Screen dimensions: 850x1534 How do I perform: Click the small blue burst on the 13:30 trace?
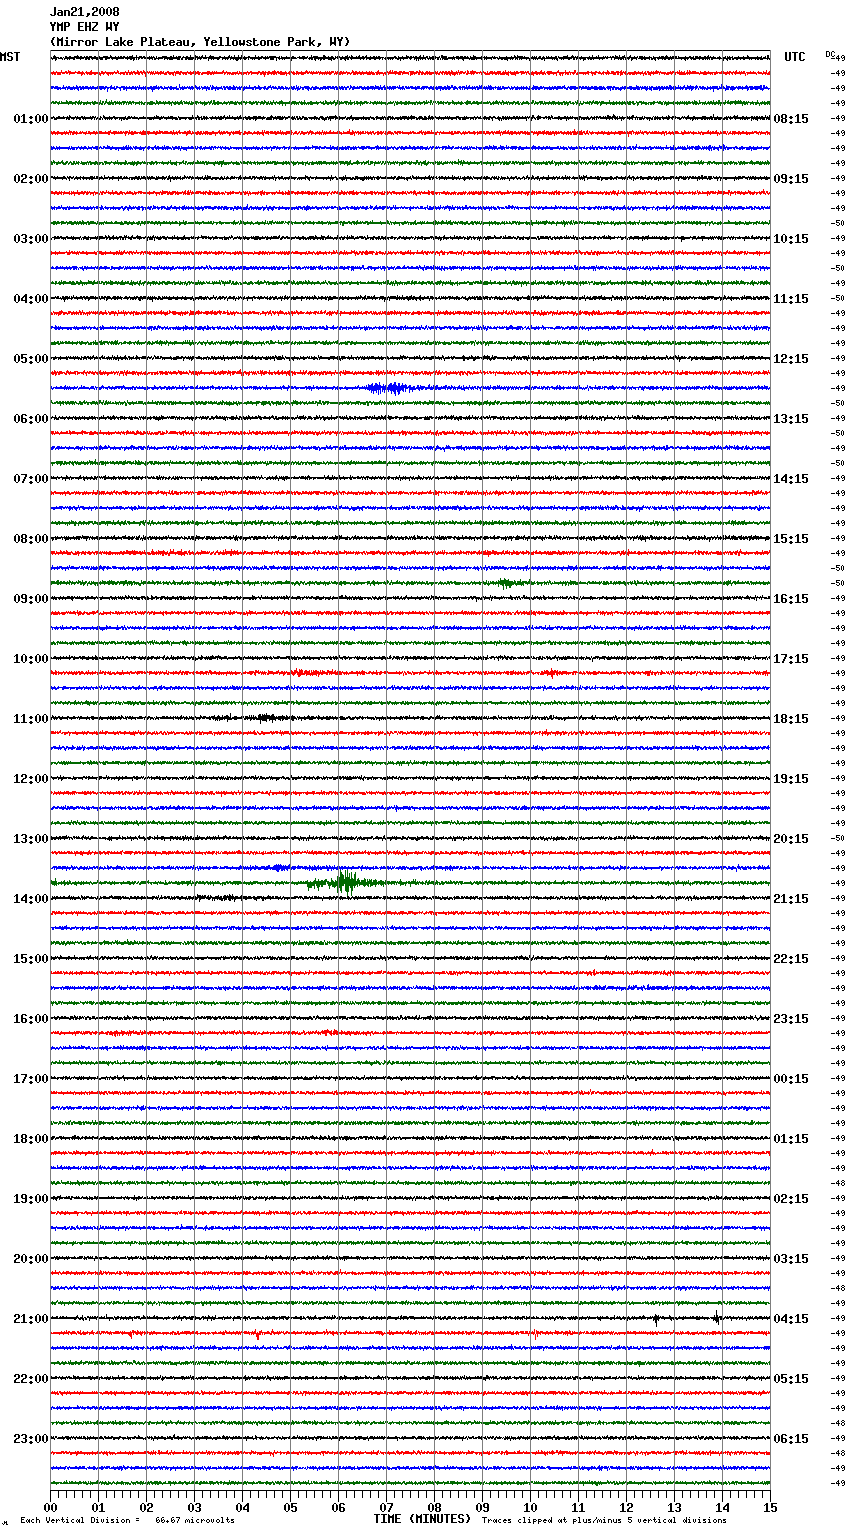pos(280,868)
